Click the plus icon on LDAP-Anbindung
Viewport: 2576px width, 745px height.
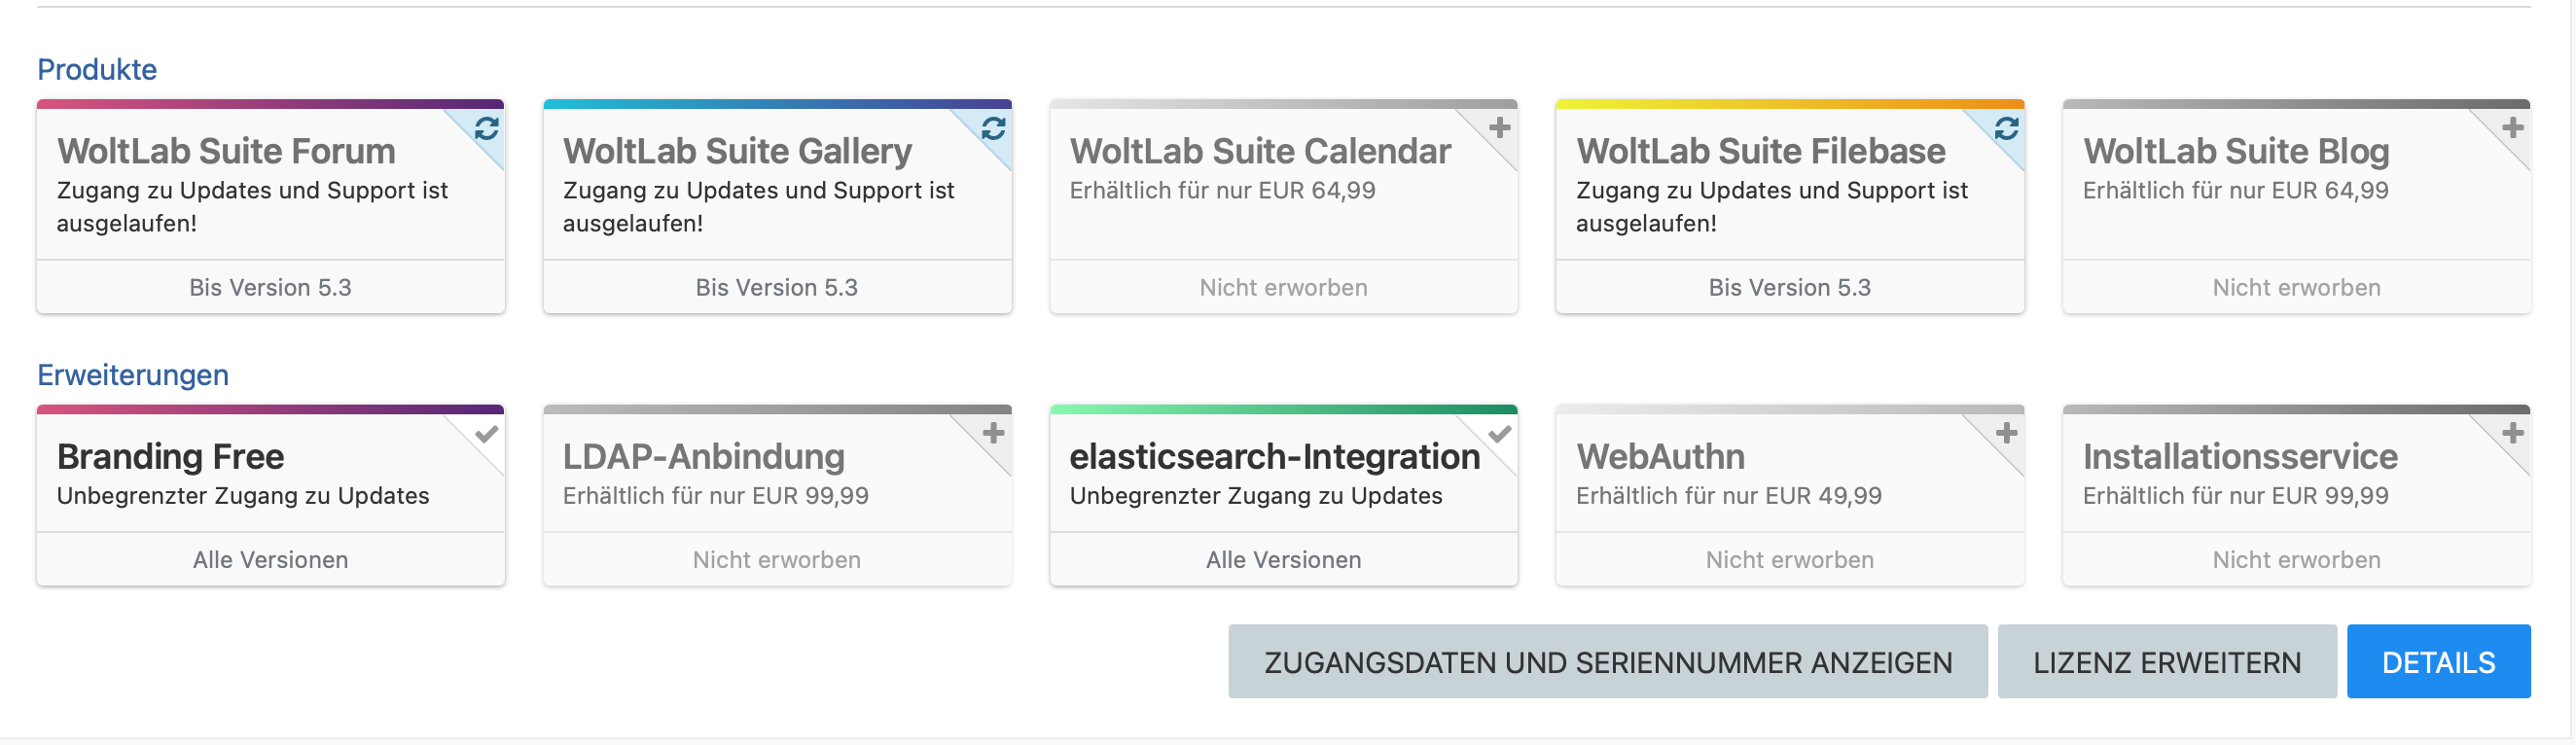point(994,434)
